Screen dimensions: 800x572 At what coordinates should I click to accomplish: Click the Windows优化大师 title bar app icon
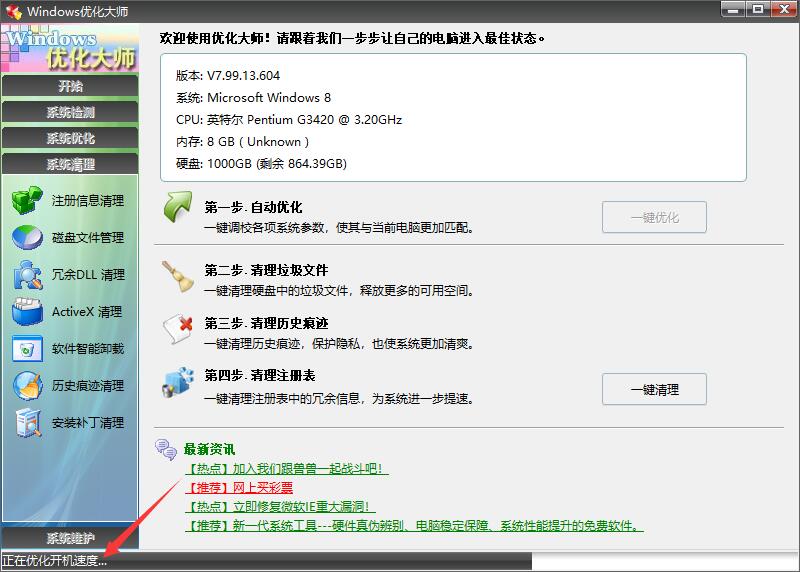(13, 11)
